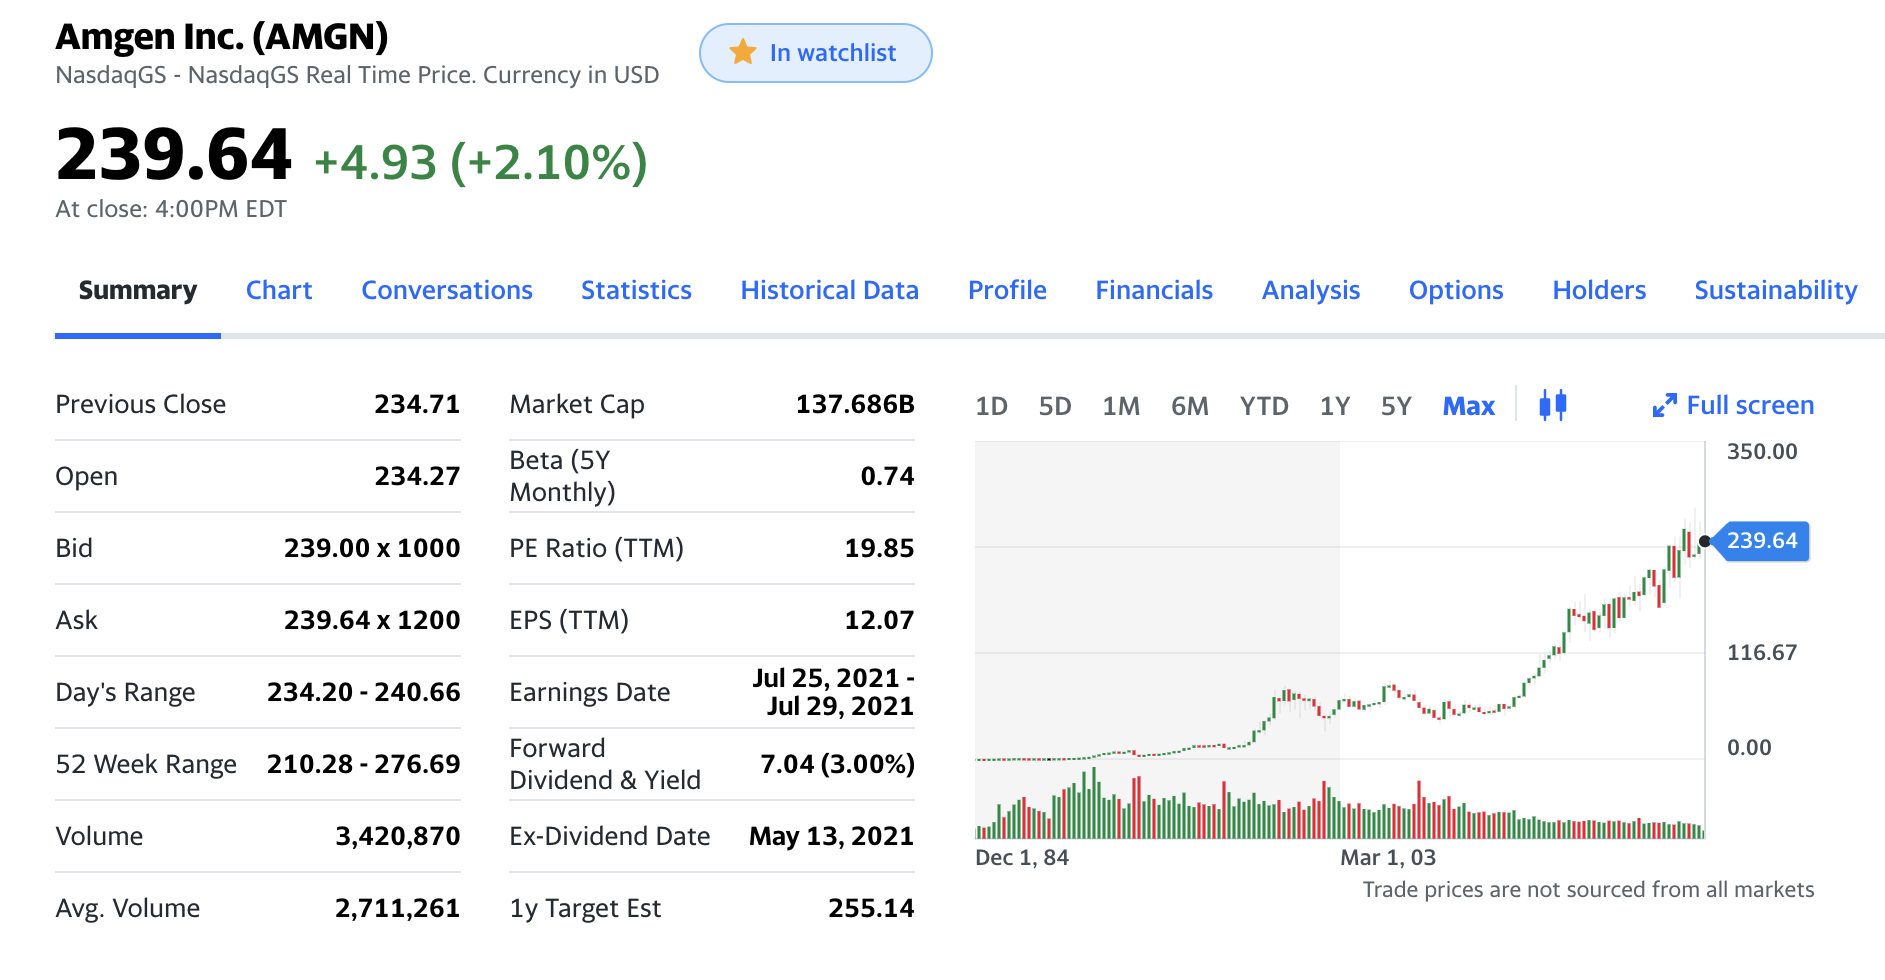
Task: Click the Beta value 0.74
Action: (x=887, y=476)
